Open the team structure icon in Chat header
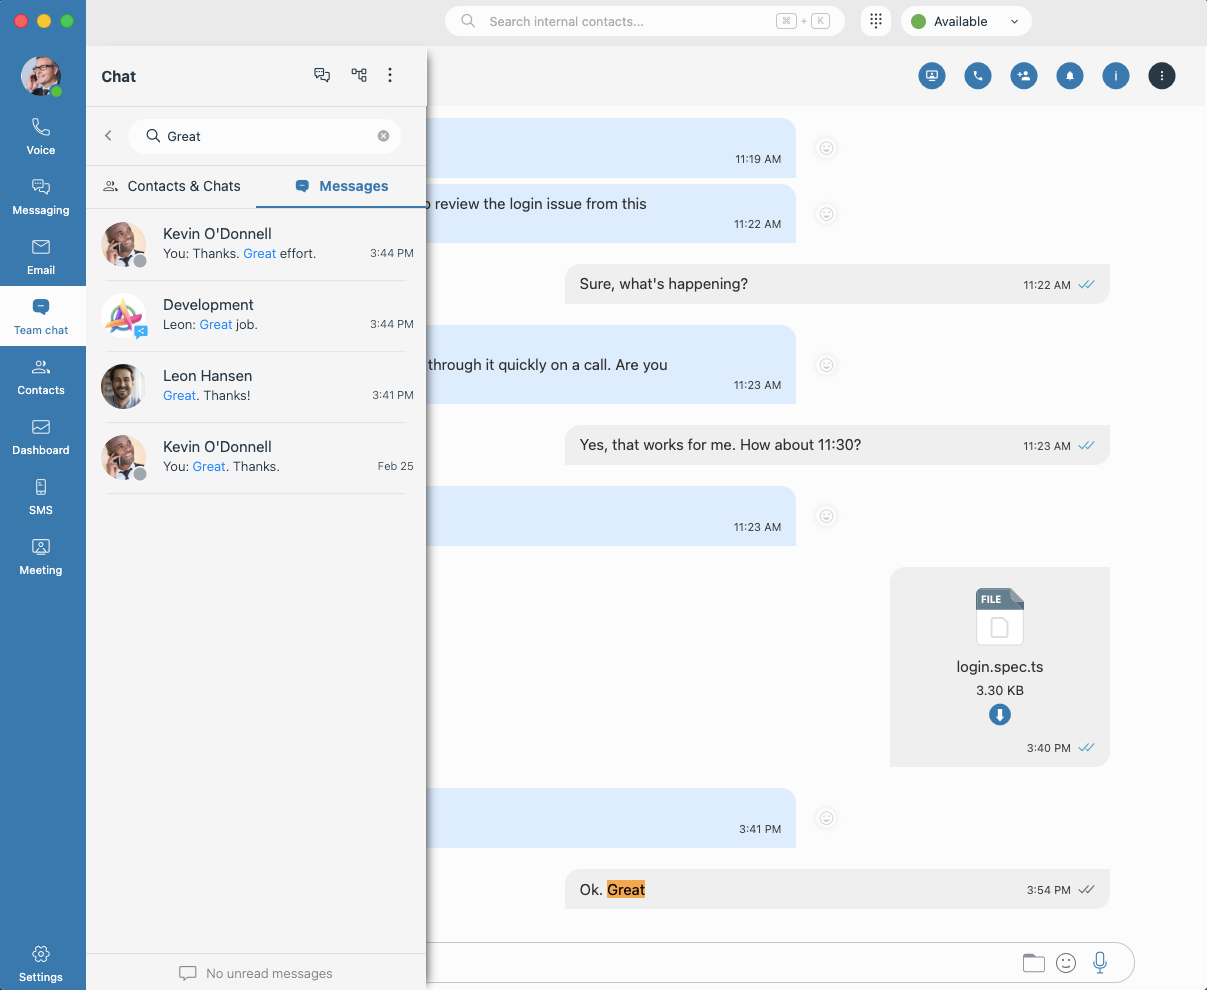This screenshot has height=990, width=1207. (359, 75)
